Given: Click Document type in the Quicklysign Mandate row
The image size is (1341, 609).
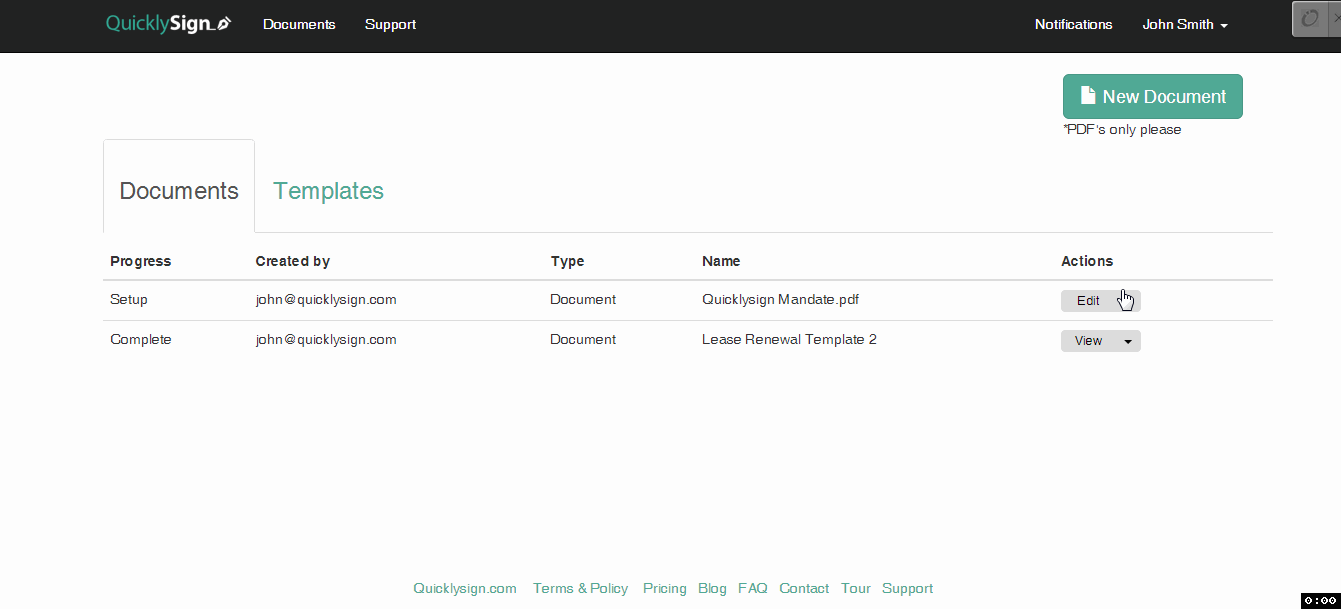Looking at the screenshot, I should pos(583,299).
